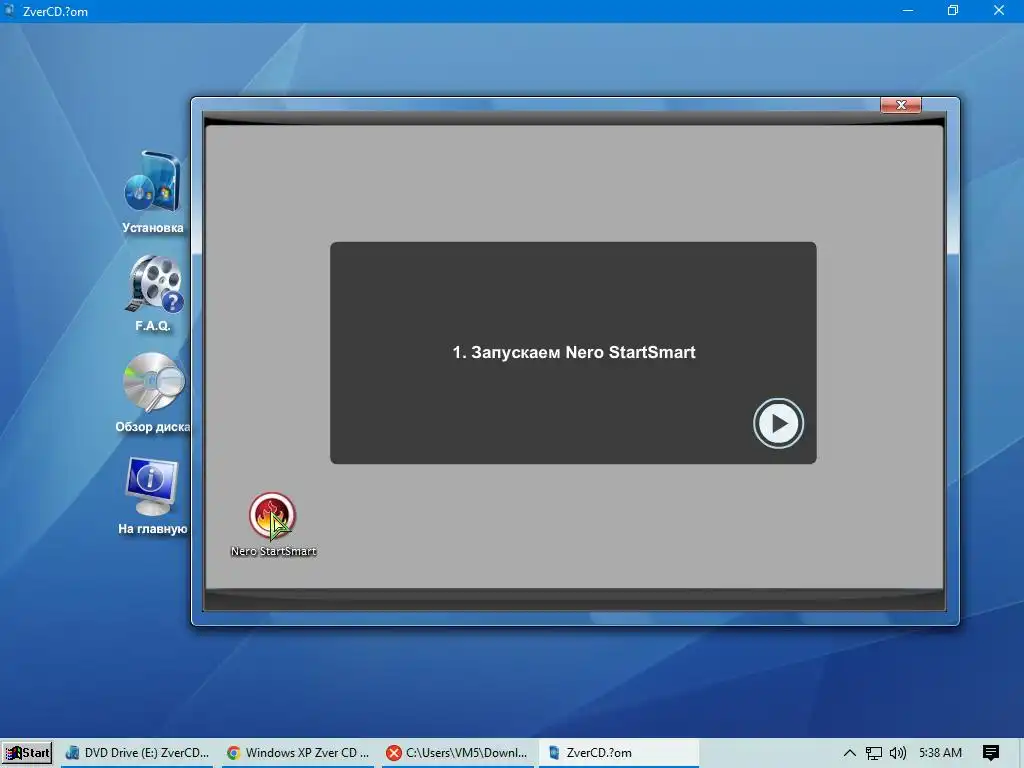Minimize the ZverCD.?om window
Image resolution: width=1024 pixels, height=768 pixels.
tap(908, 10)
